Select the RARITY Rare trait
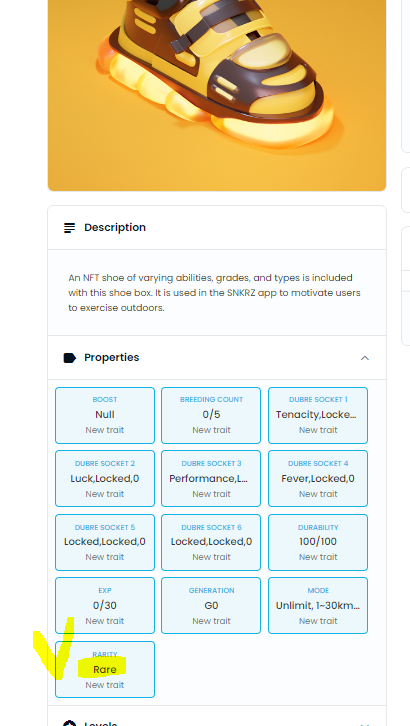The height and width of the screenshot is (726, 410). coord(105,669)
